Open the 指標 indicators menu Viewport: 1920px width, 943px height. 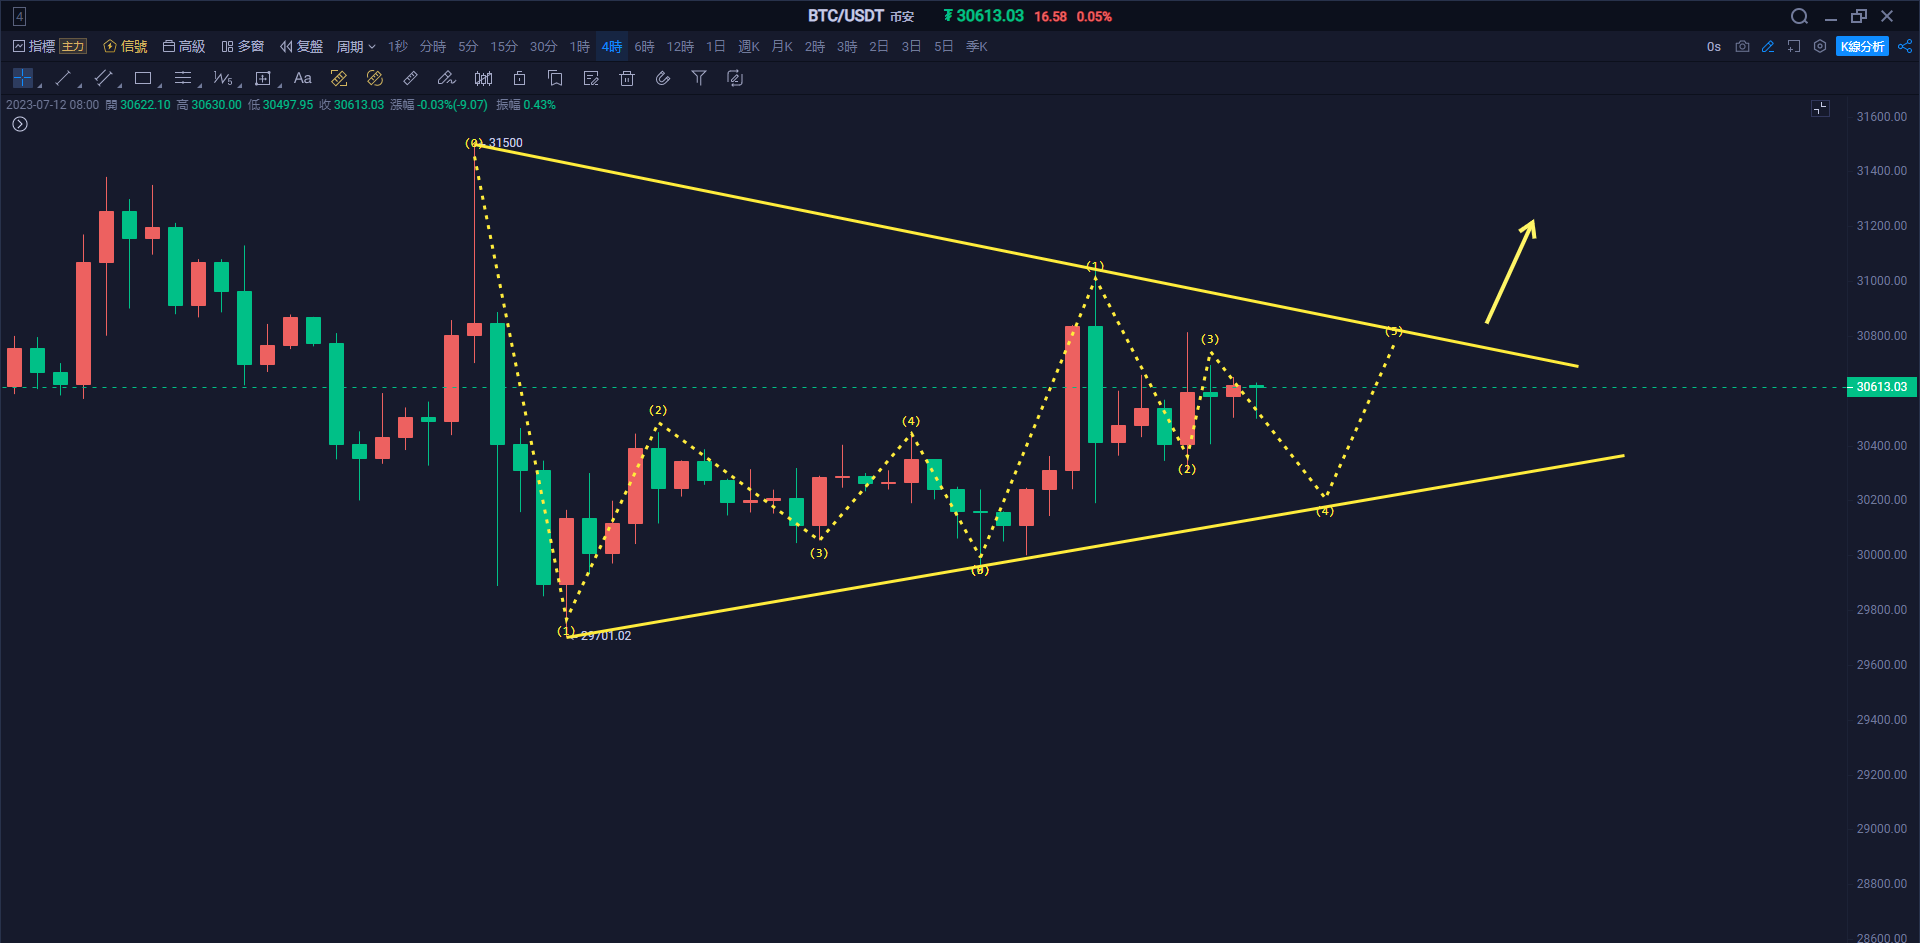[x=34, y=46]
